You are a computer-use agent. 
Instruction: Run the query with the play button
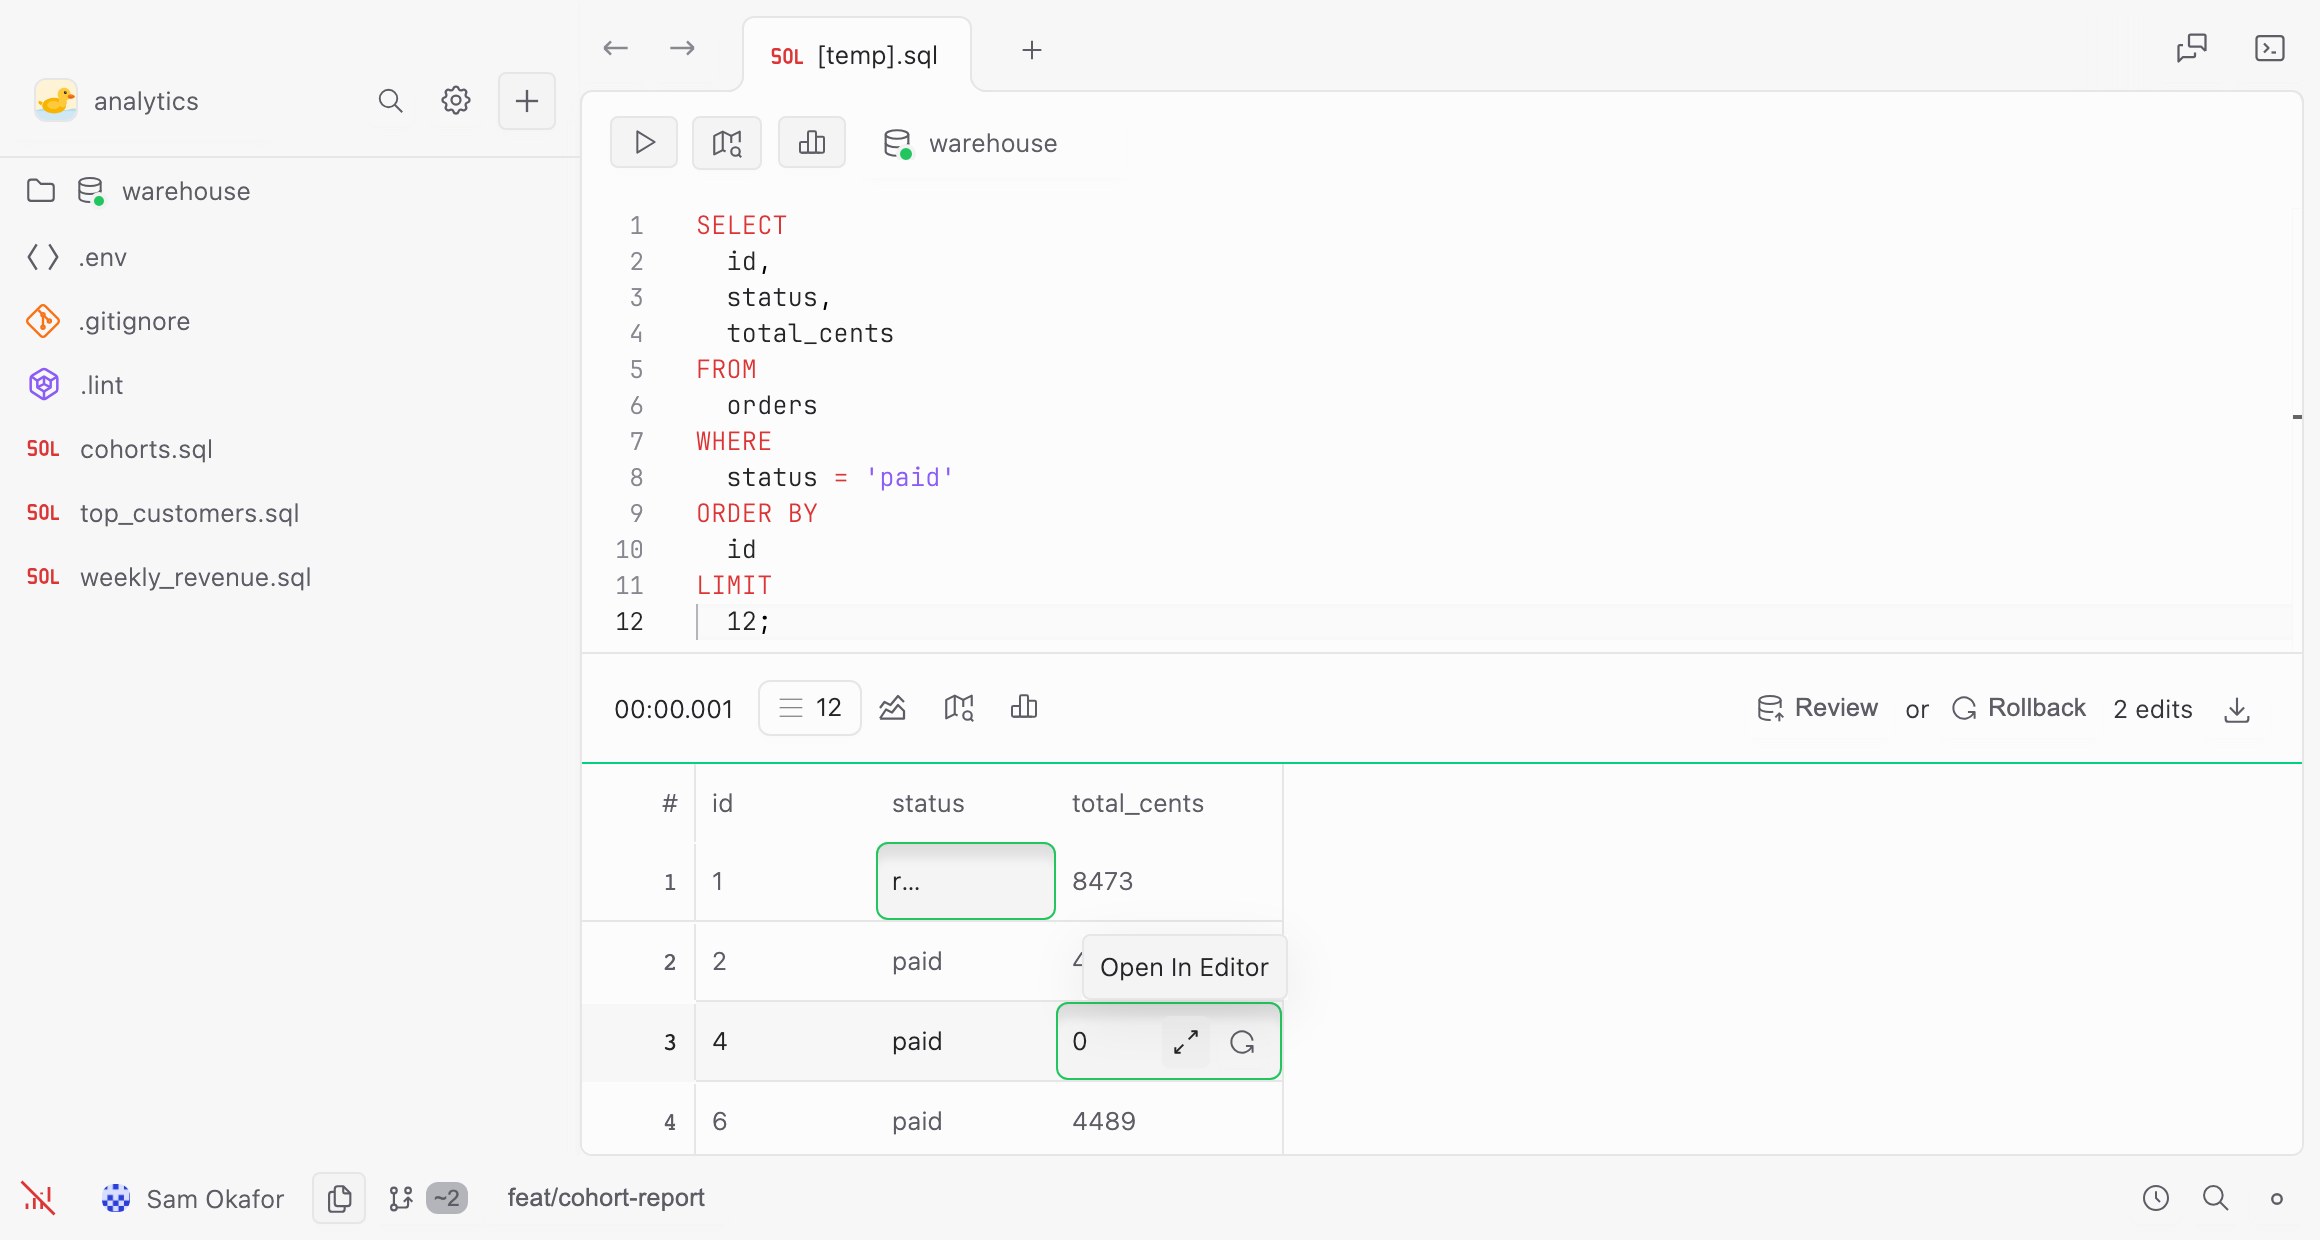pos(644,143)
